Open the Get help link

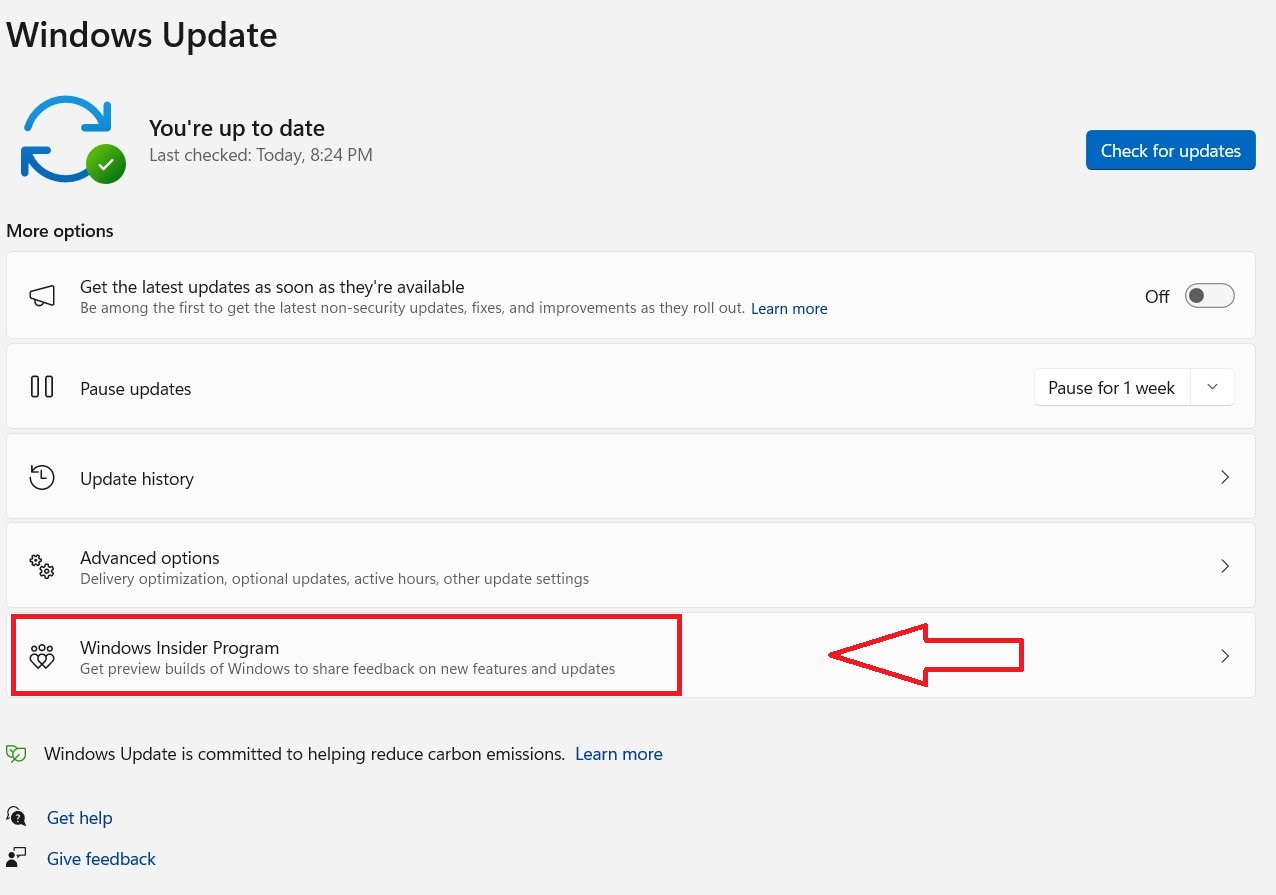point(80,818)
